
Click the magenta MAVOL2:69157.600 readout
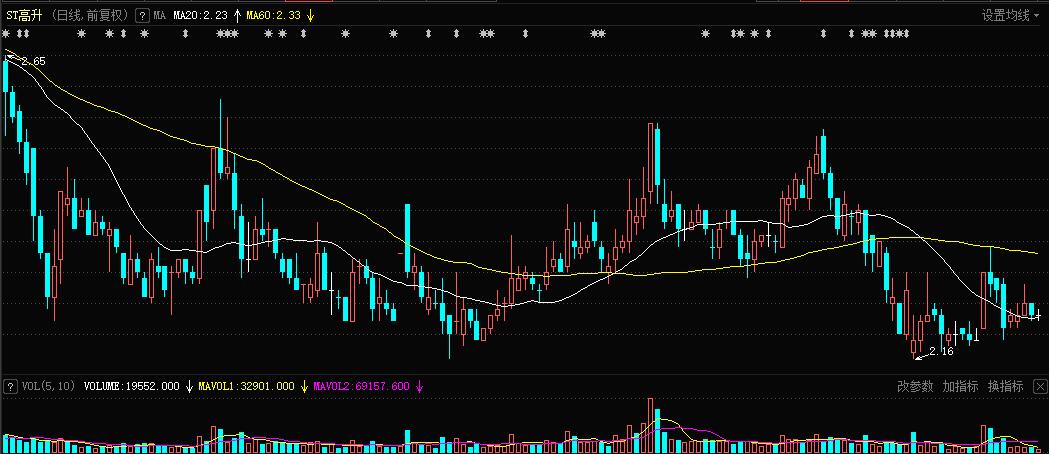pyautogui.click(x=361, y=386)
